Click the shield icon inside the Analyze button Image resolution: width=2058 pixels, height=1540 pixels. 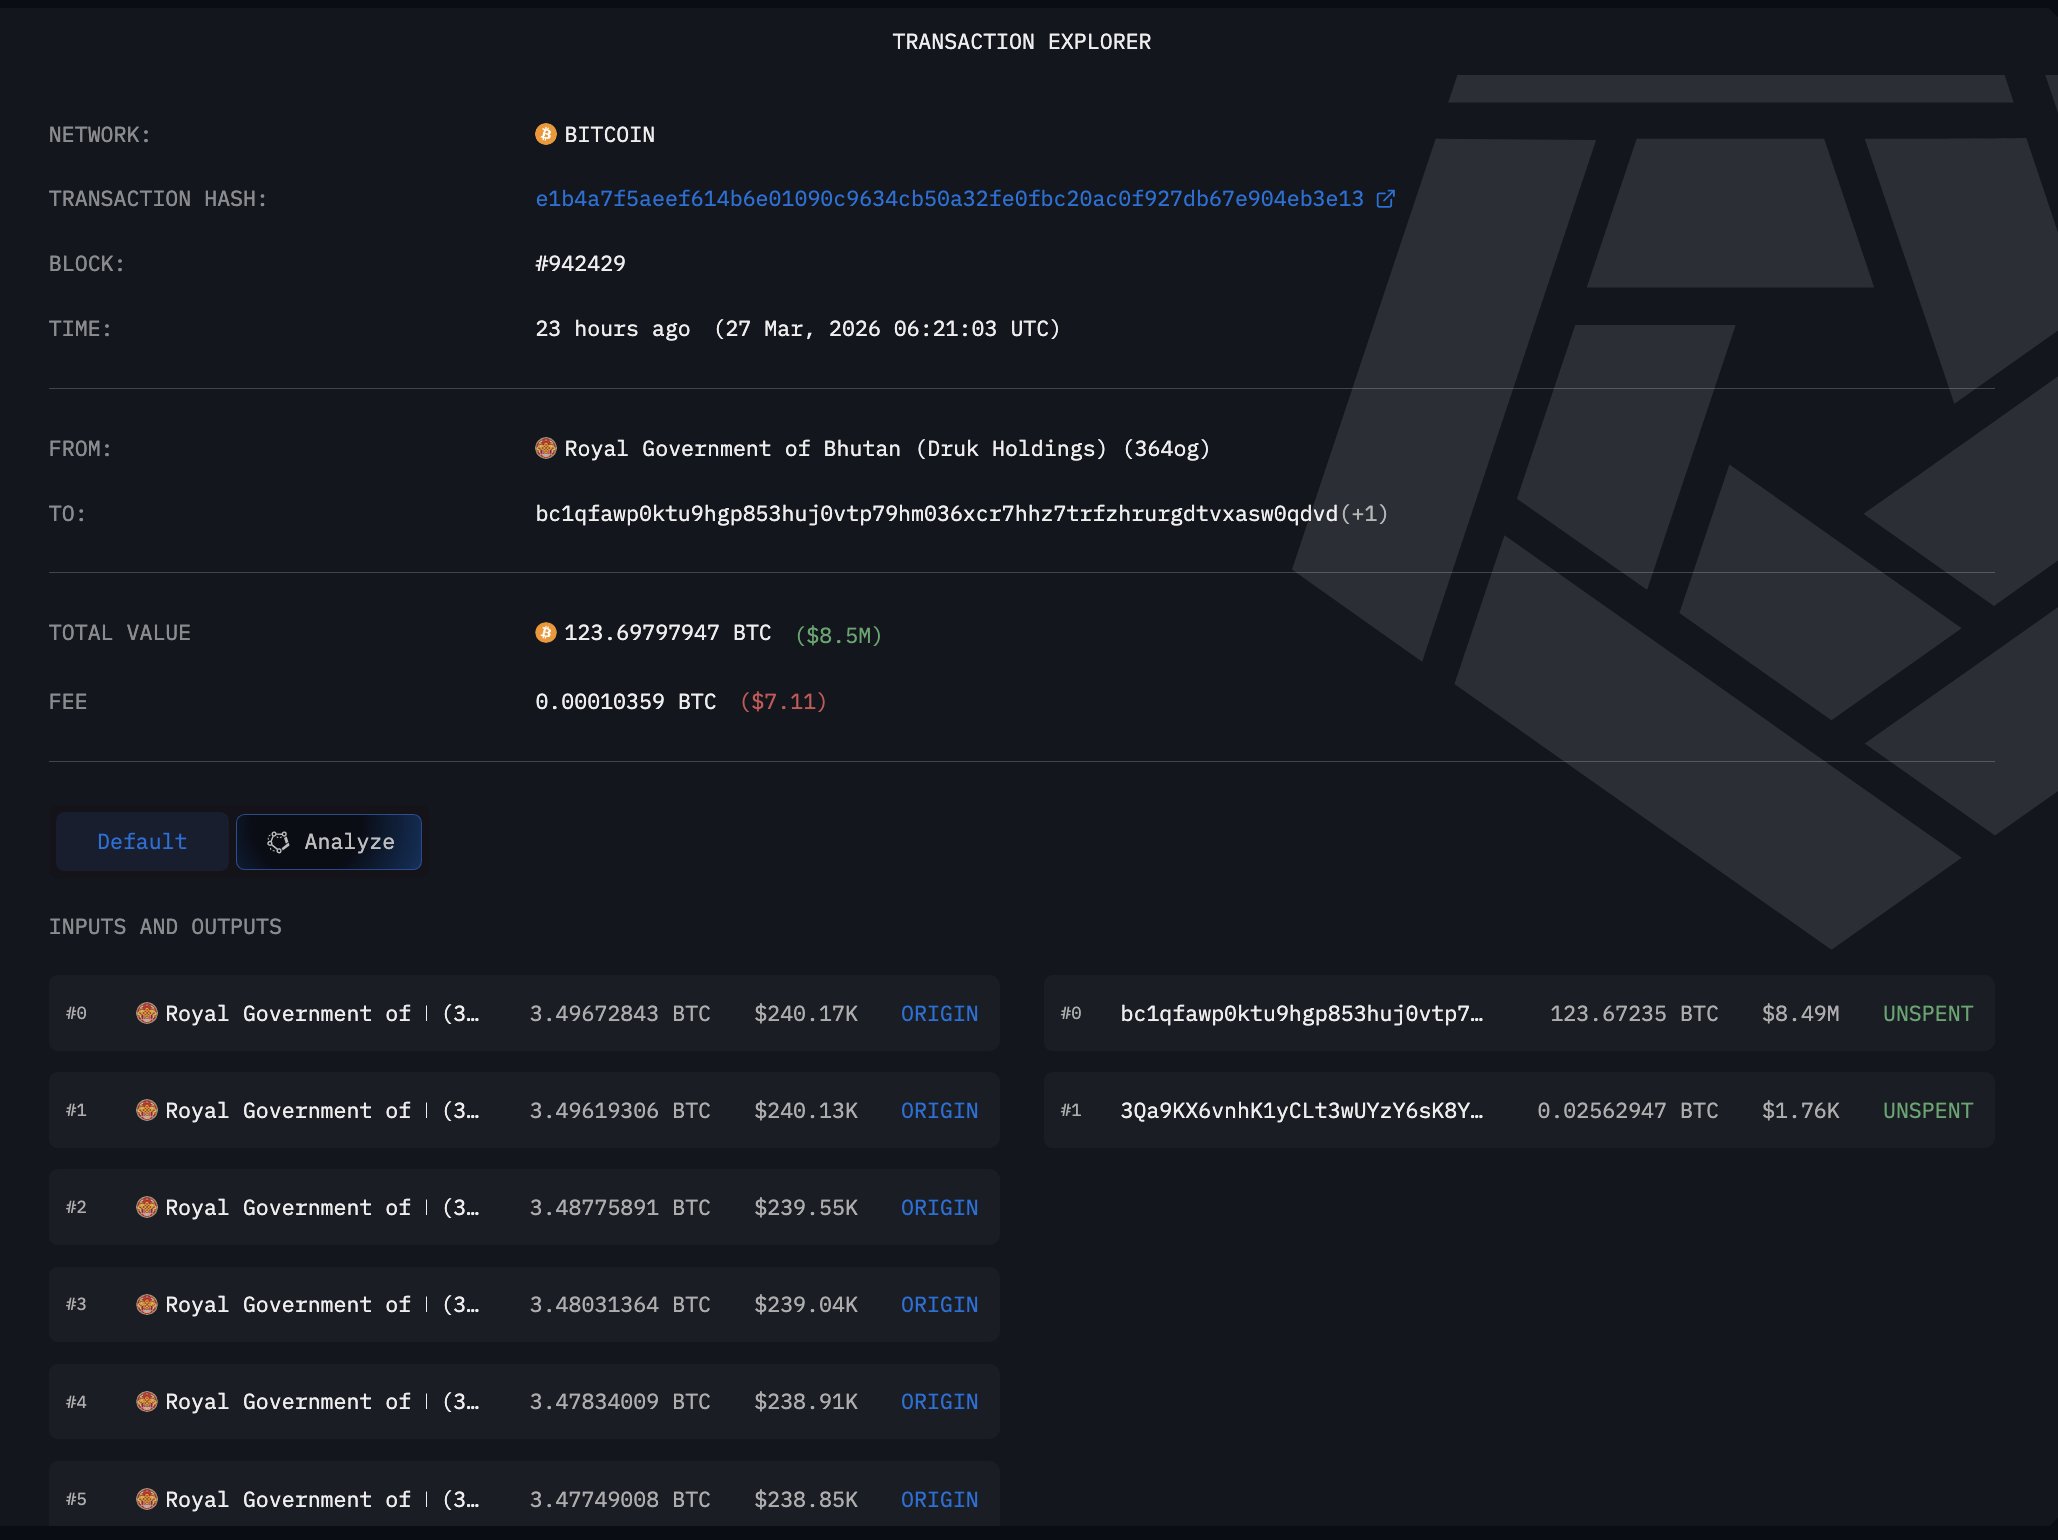(x=278, y=842)
